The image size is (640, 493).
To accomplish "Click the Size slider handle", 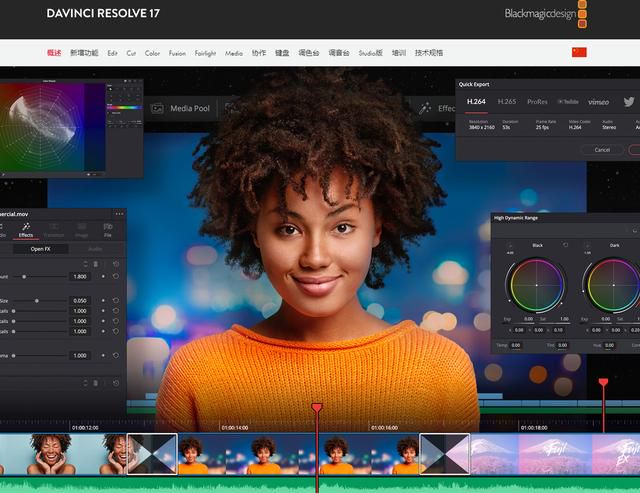I will pos(37,301).
